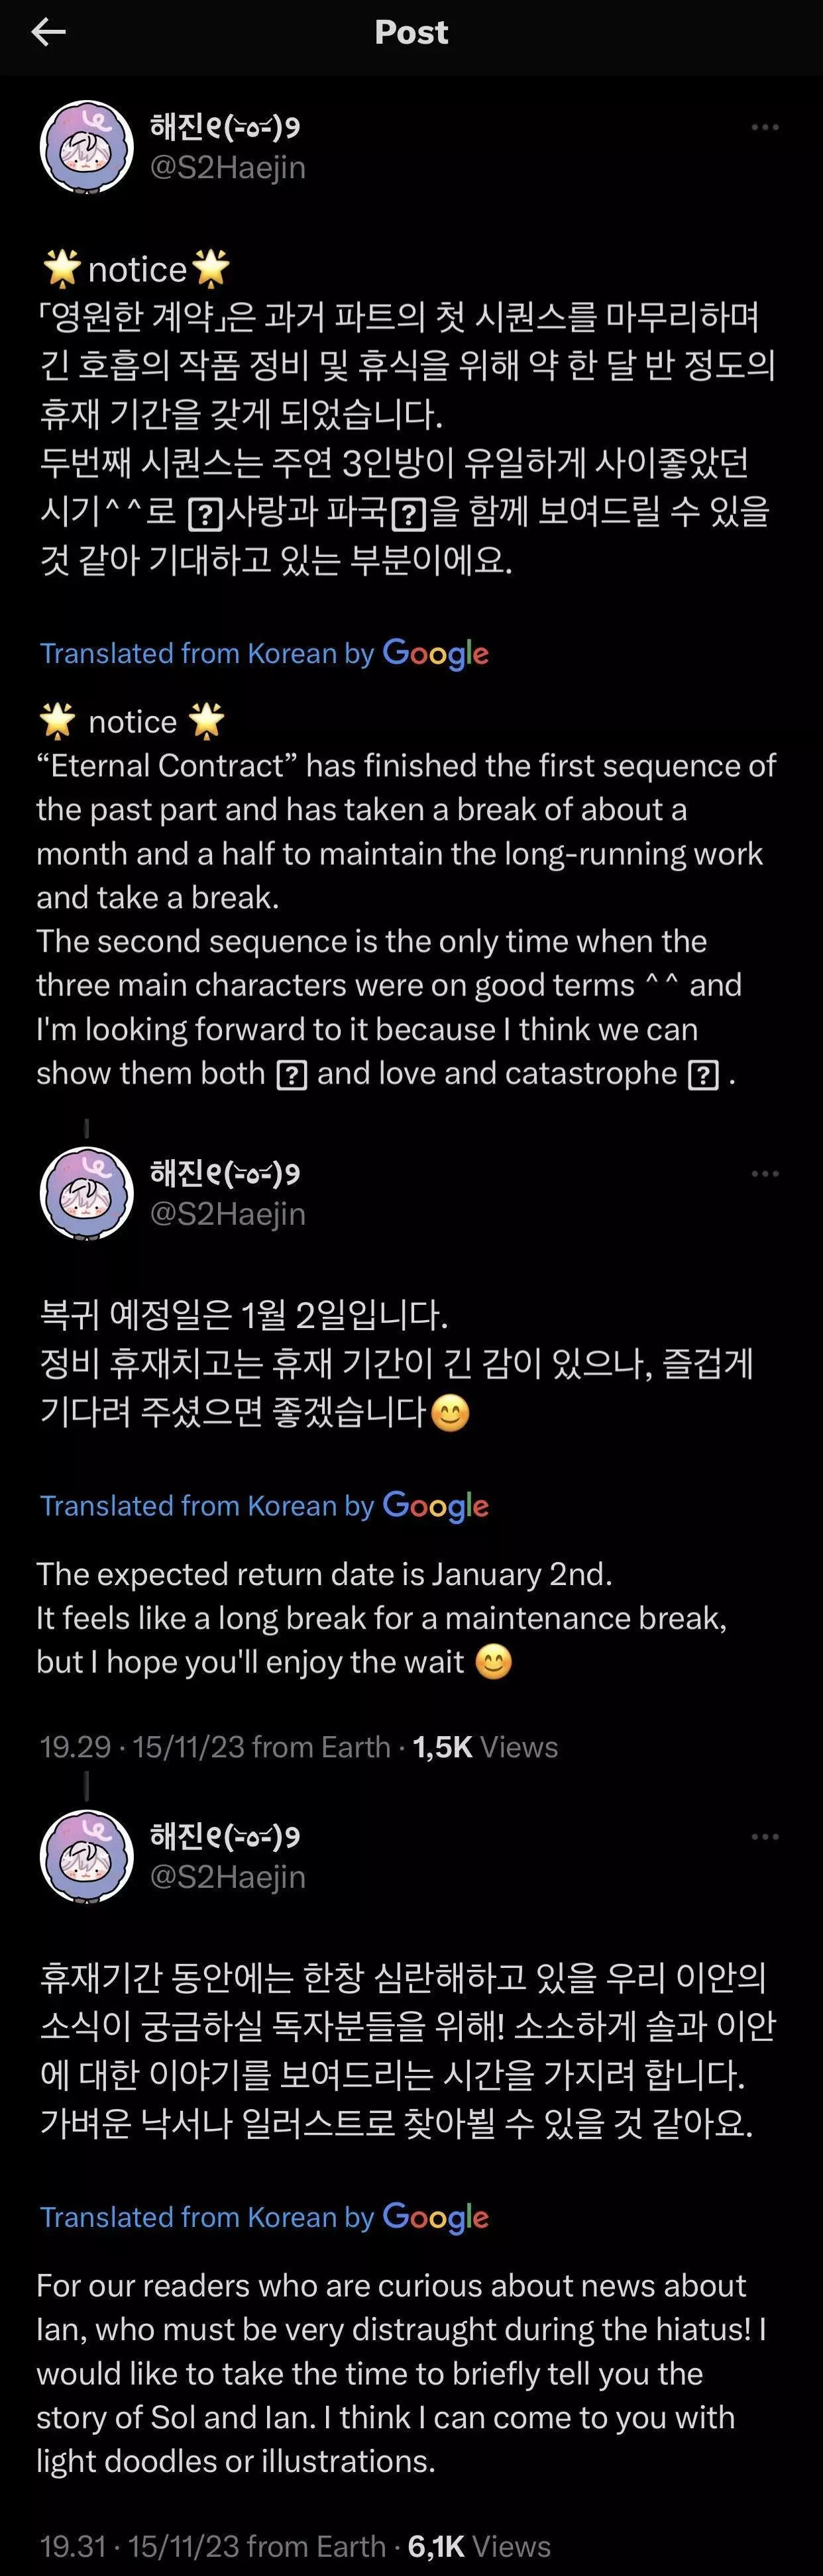Open more options on the first post

764,127
